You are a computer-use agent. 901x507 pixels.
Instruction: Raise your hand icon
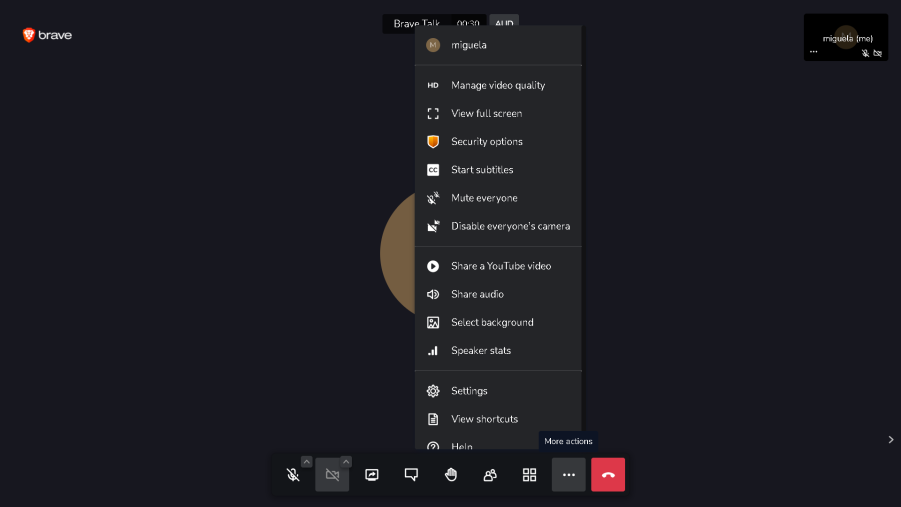pyautogui.click(x=450, y=475)
